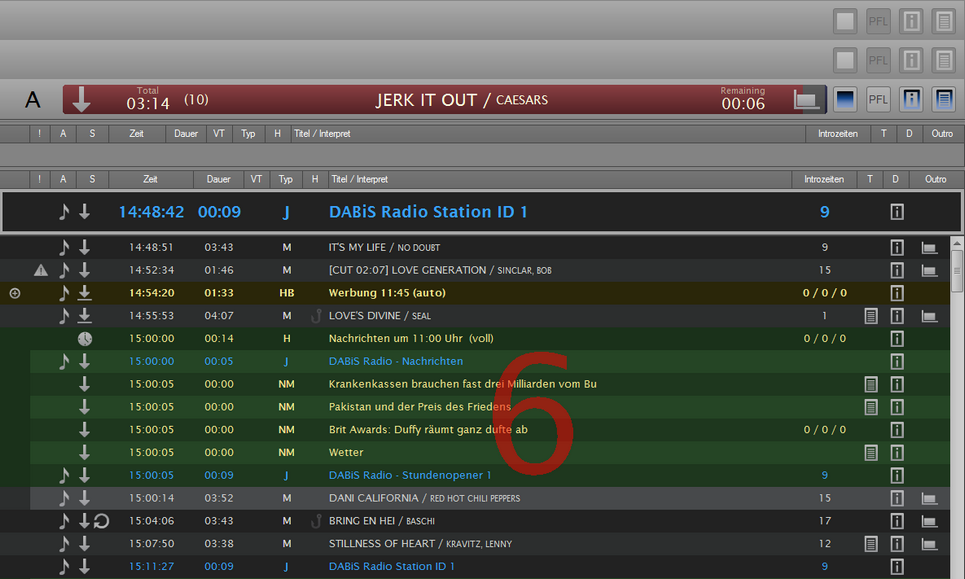Select DABiS Radio Station ID 1 next item

point(482,212)
